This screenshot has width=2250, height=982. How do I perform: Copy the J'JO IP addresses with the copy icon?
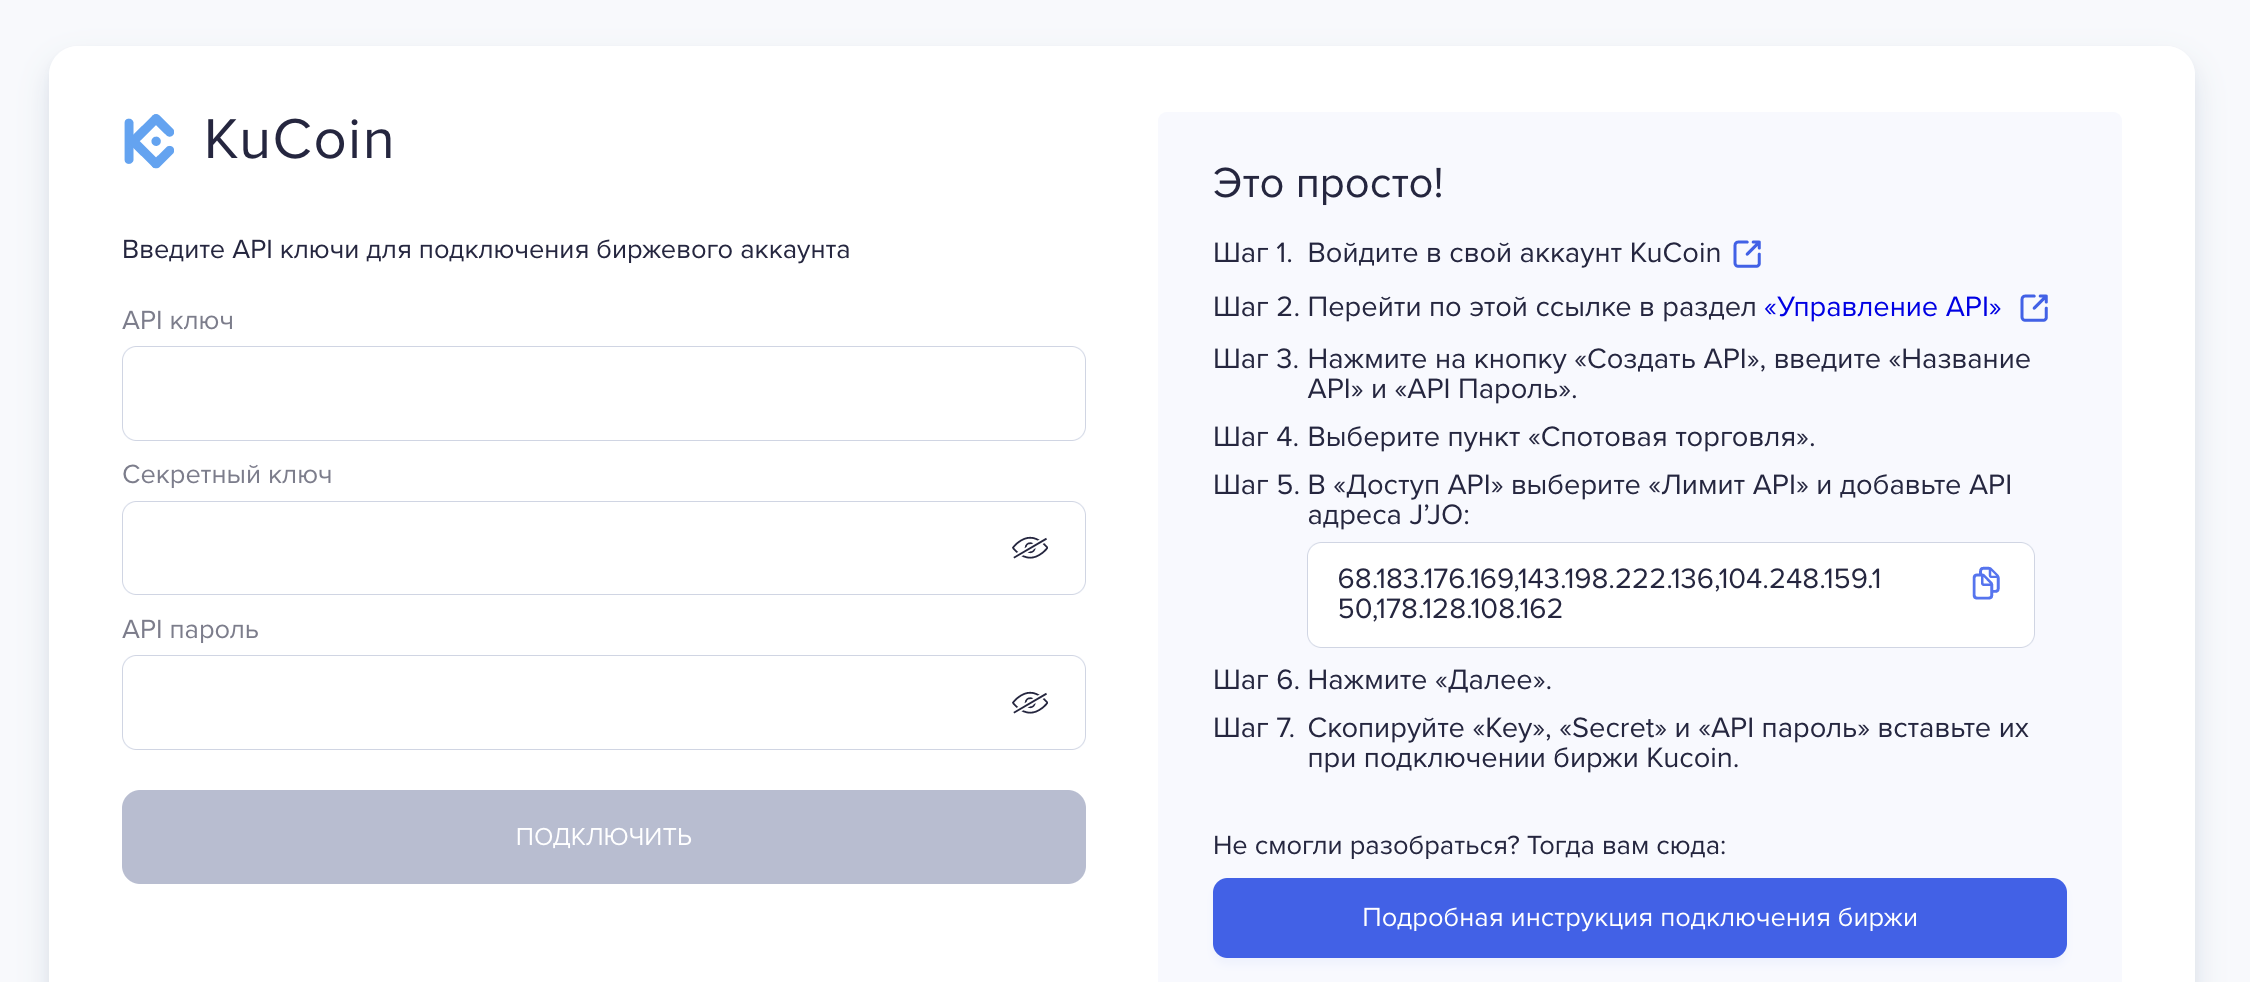click(1985, 583)
